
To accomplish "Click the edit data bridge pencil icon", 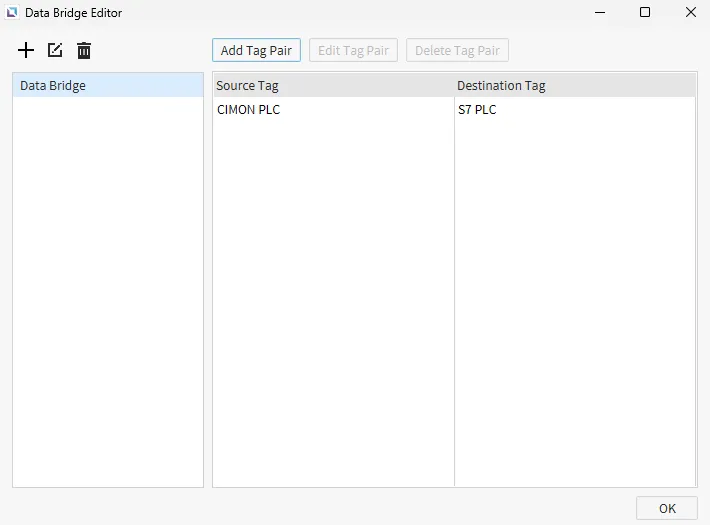I will coord(55,50).
